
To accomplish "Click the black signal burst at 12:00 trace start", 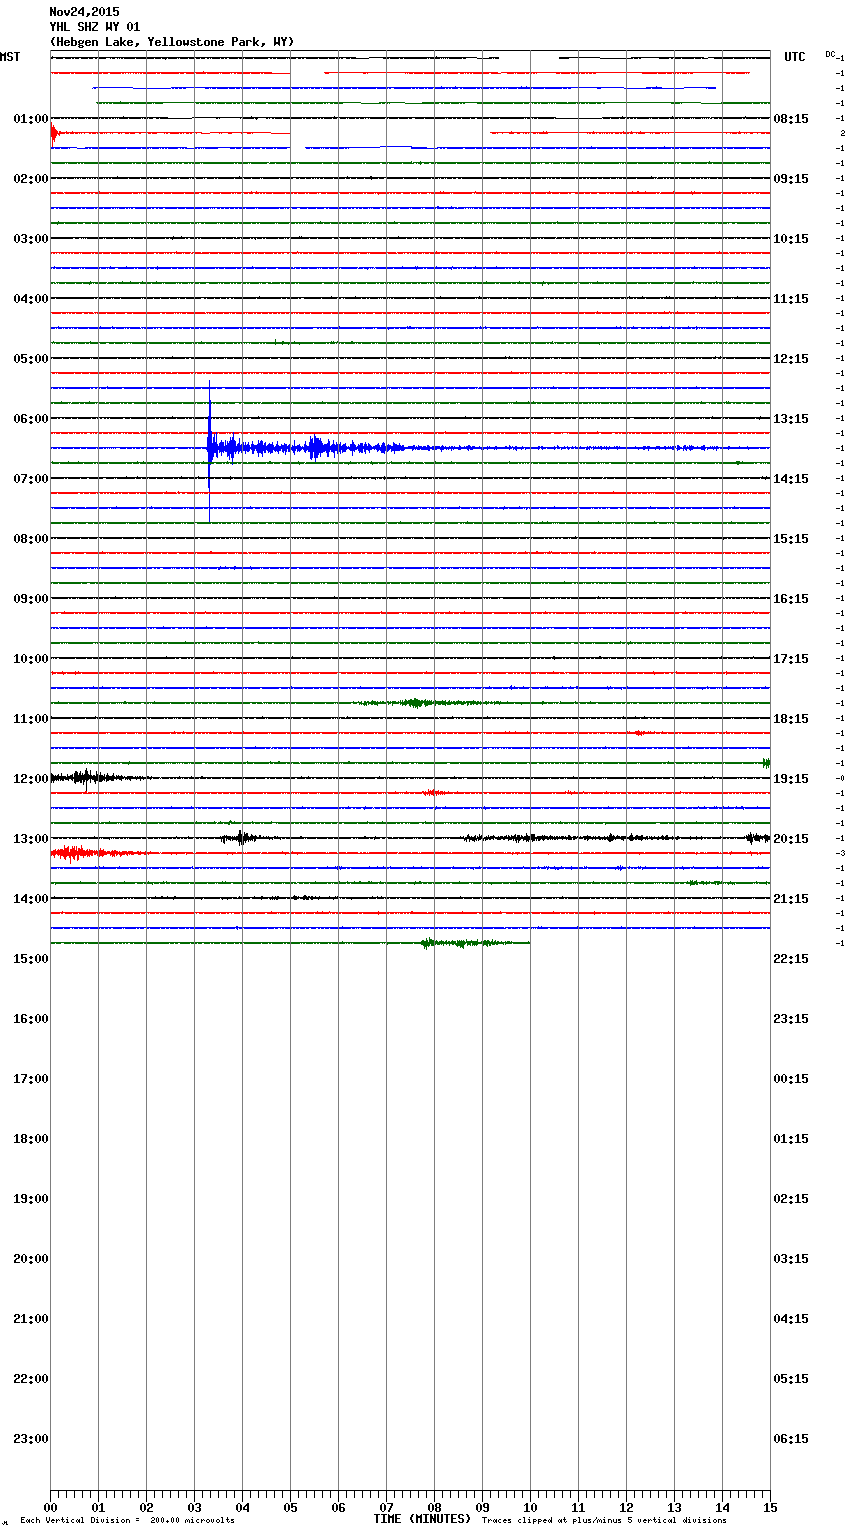I will pos(88,778).
